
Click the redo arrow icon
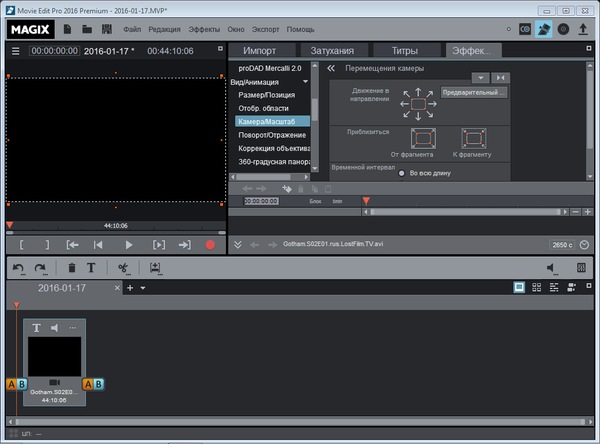point(40,268)
